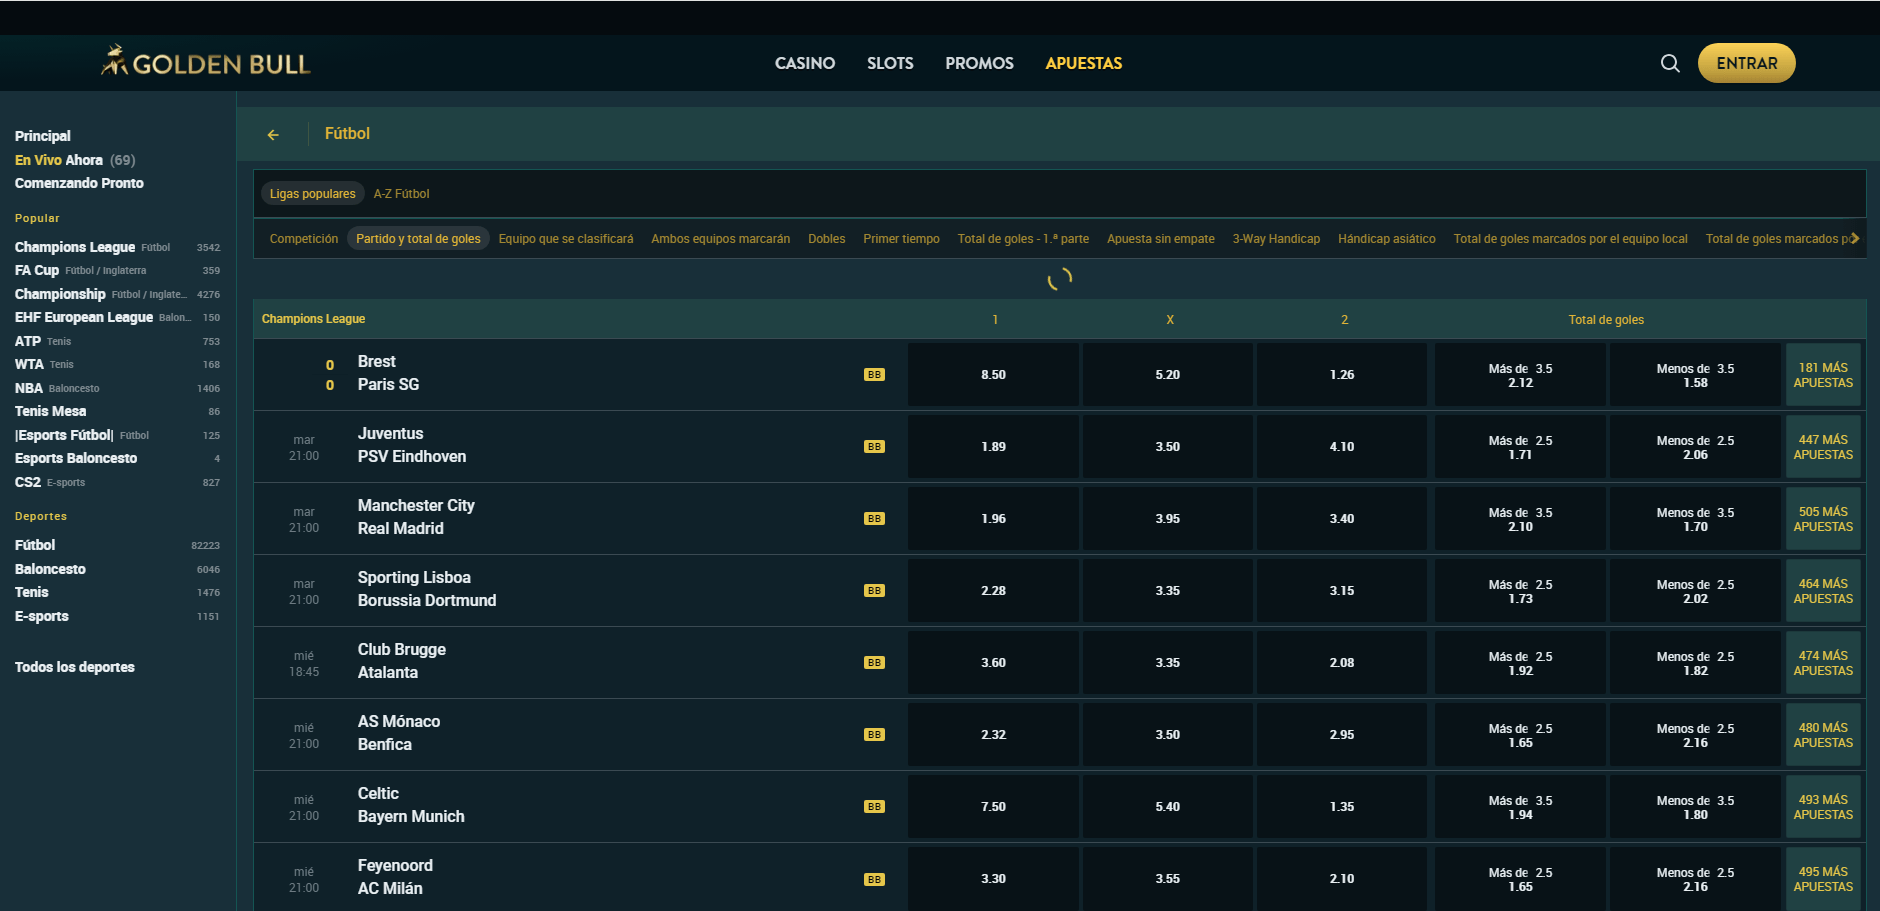Bet on Real Madrid win at 3.40
The width and height of the screenshot is (1880, 911).
(x=1342, y=519)
